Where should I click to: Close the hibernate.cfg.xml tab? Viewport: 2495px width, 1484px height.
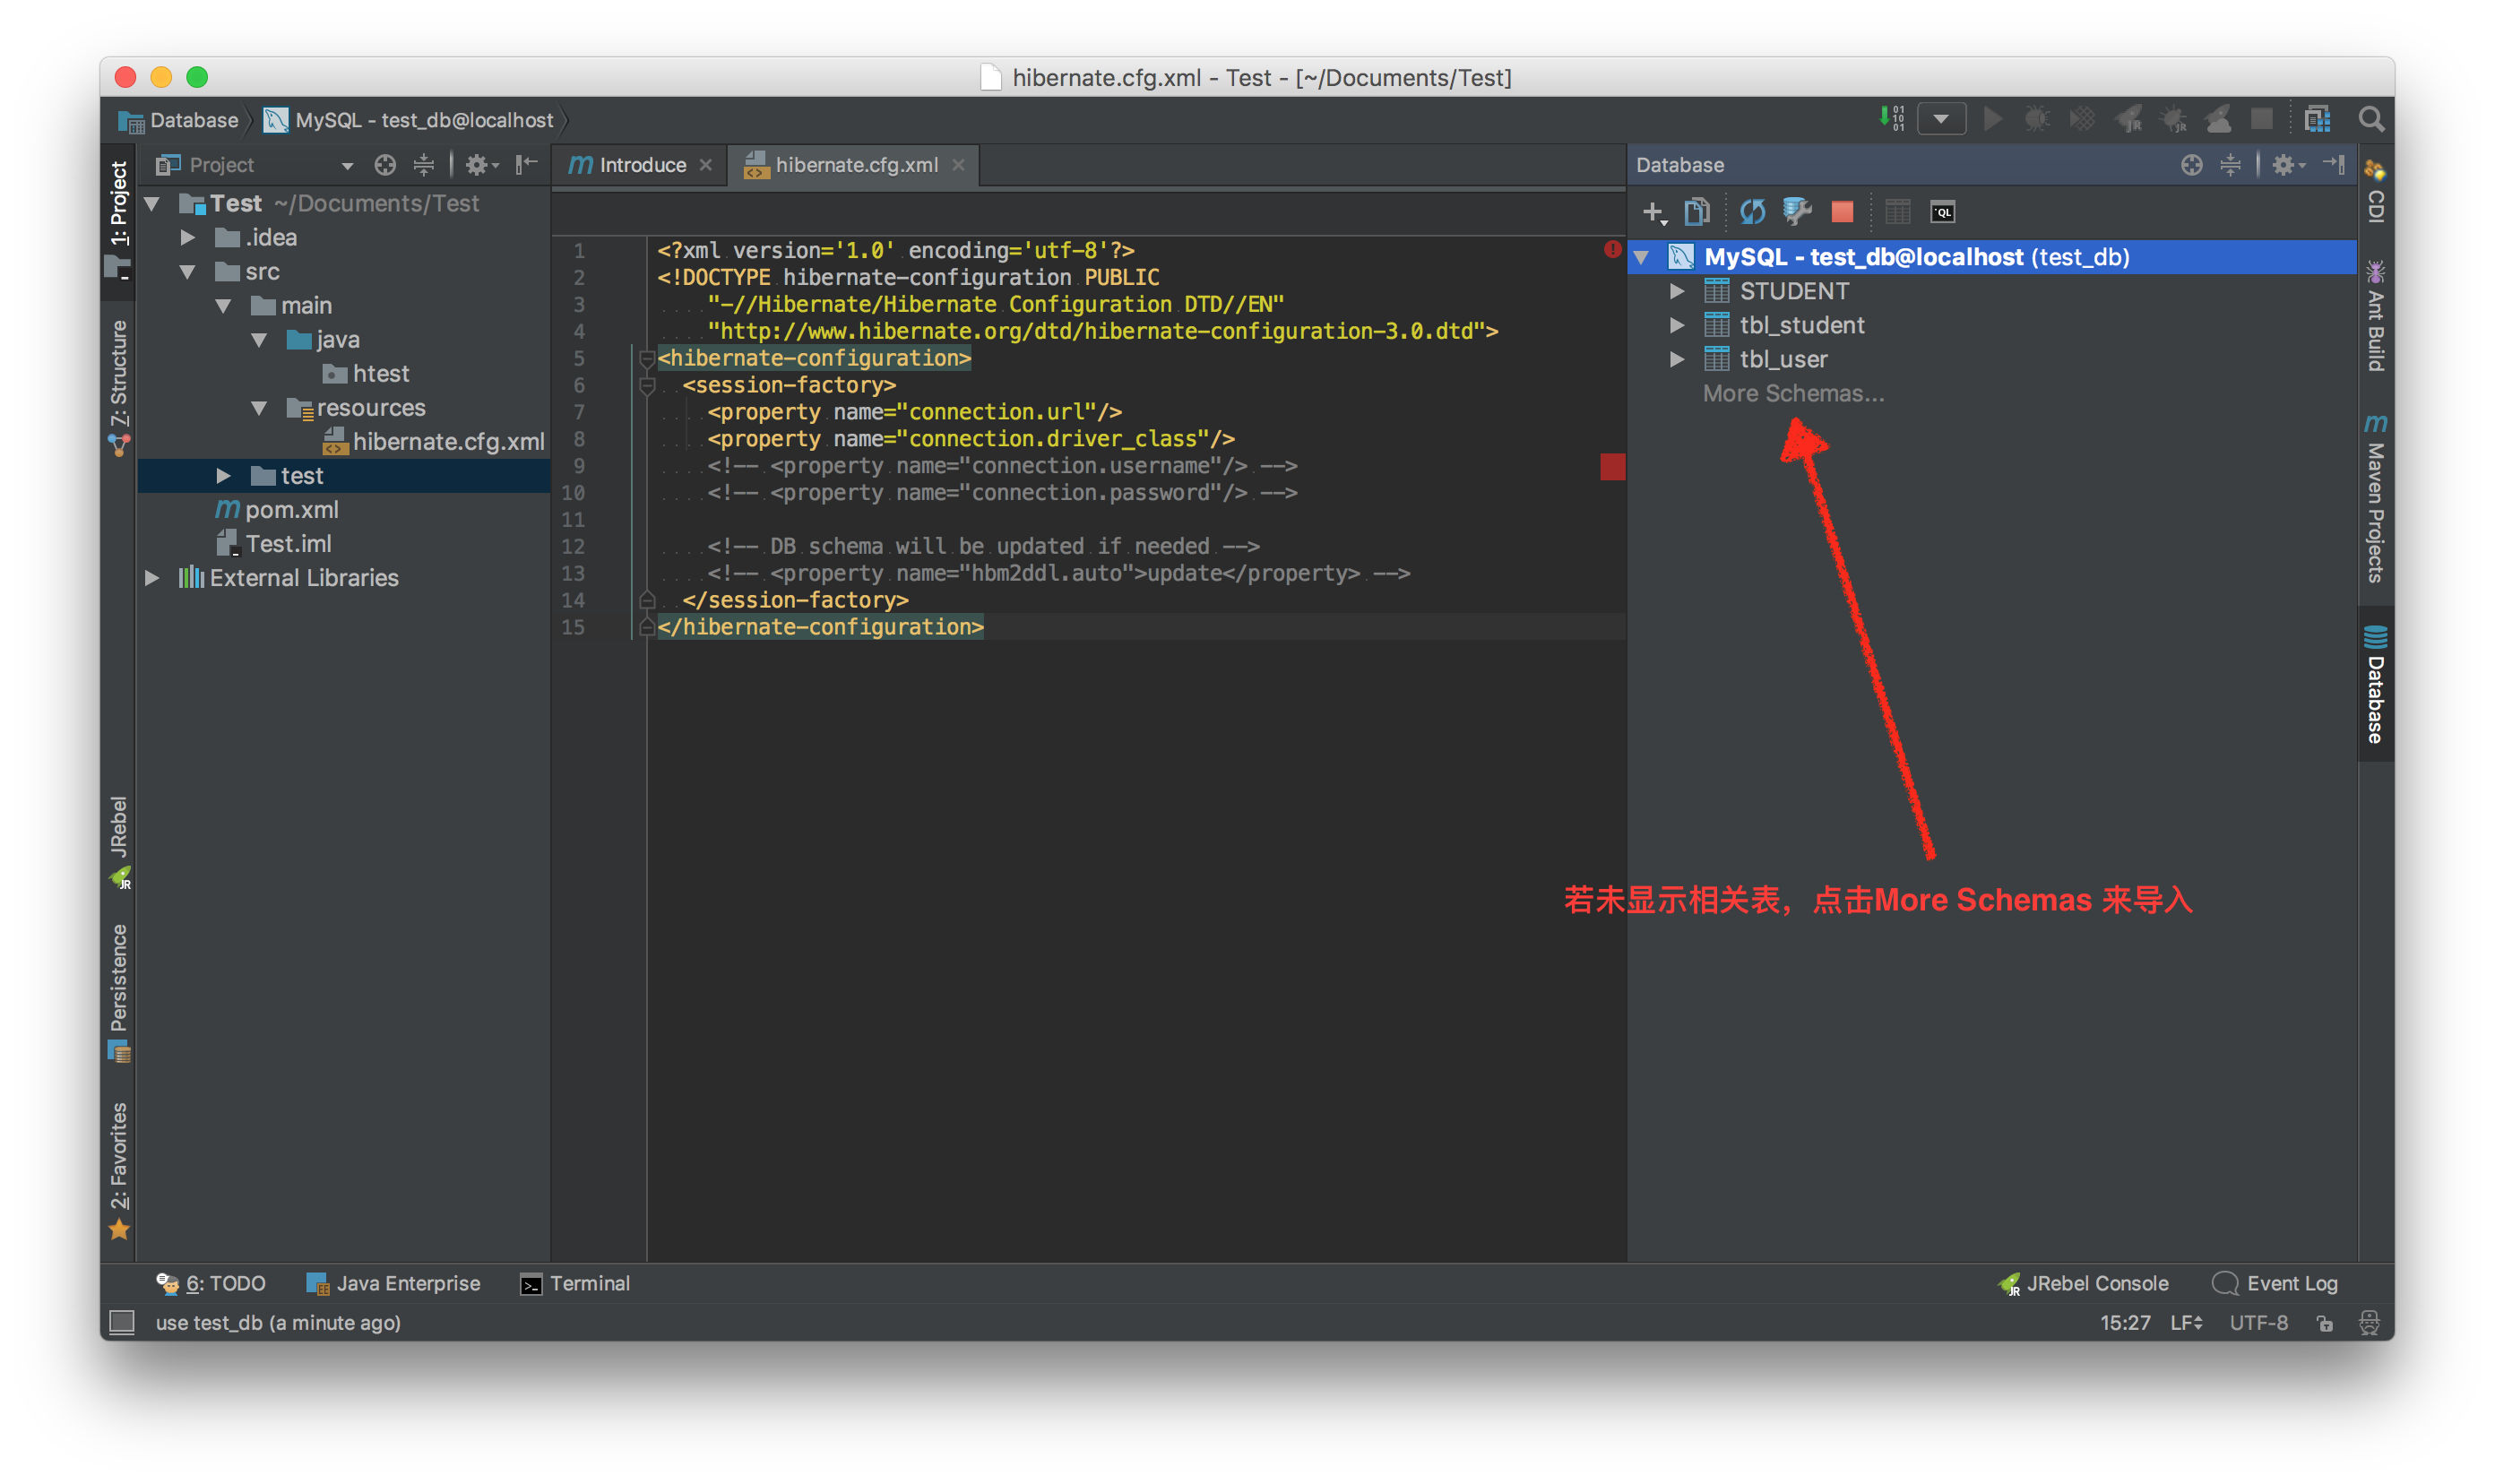[958, 165]
